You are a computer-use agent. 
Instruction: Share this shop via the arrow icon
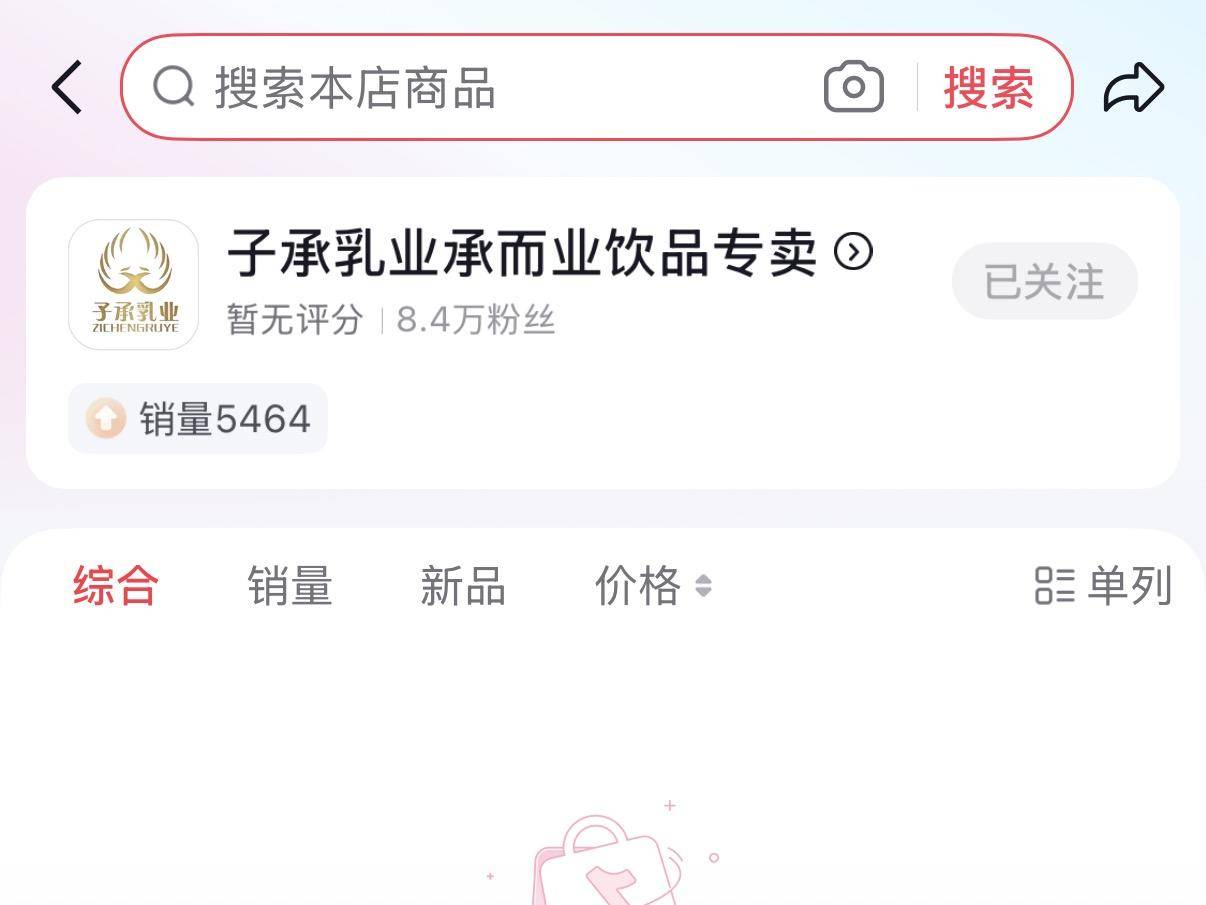point(1134,87)
